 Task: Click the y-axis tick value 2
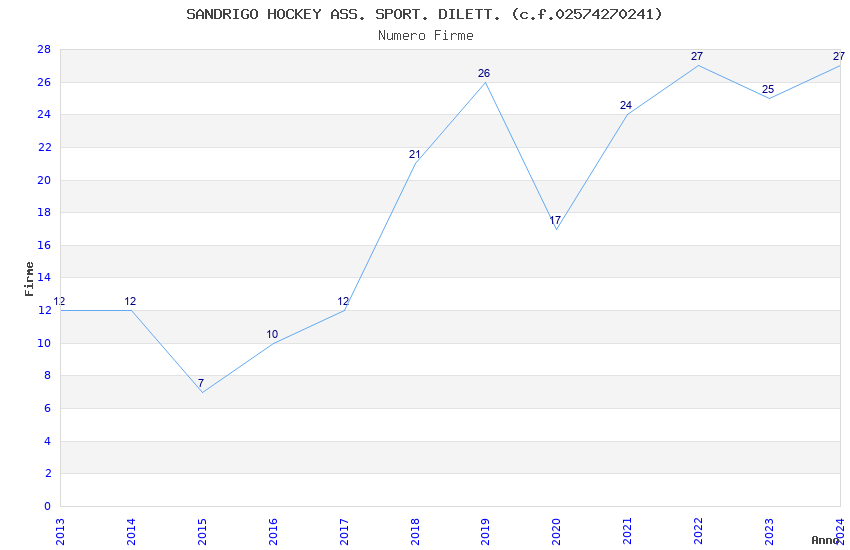[x=48, y=474]
